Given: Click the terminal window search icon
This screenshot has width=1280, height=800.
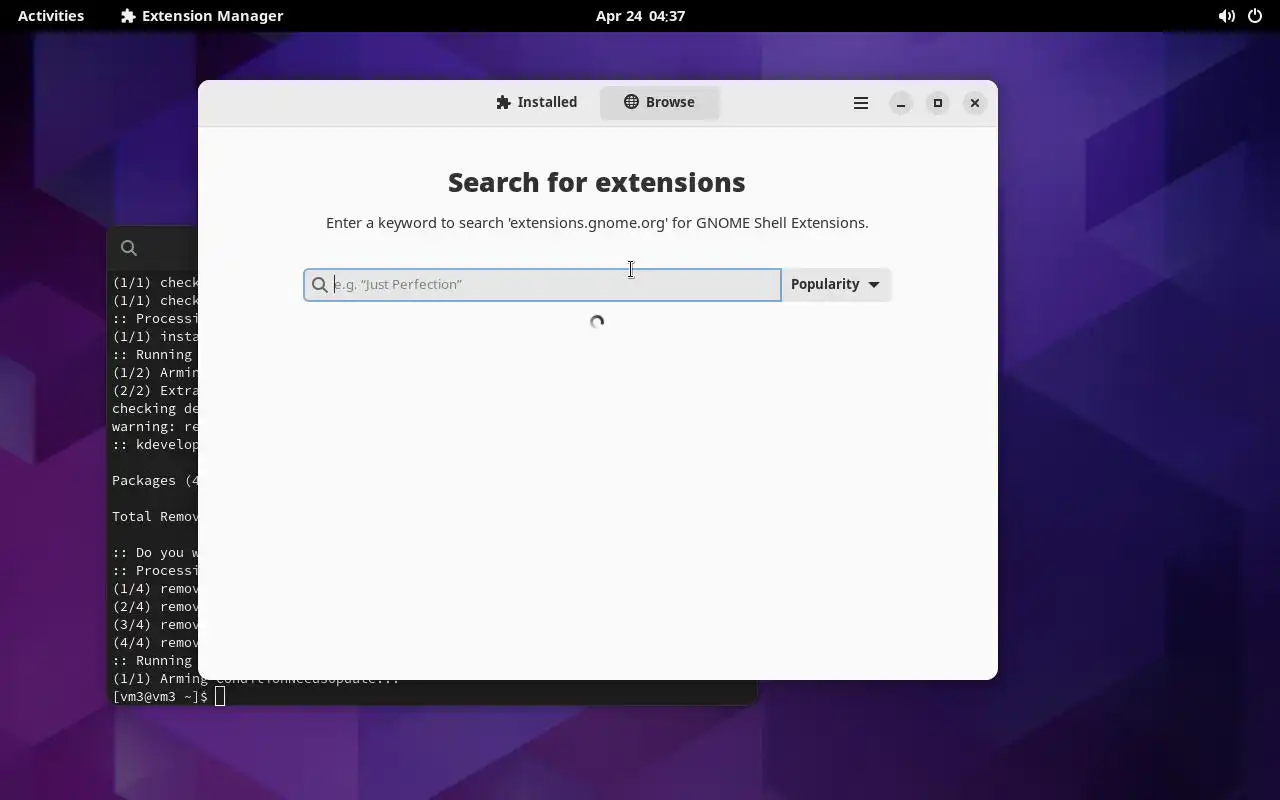Looking at the screenshot, I should click(x=129, y=248).
